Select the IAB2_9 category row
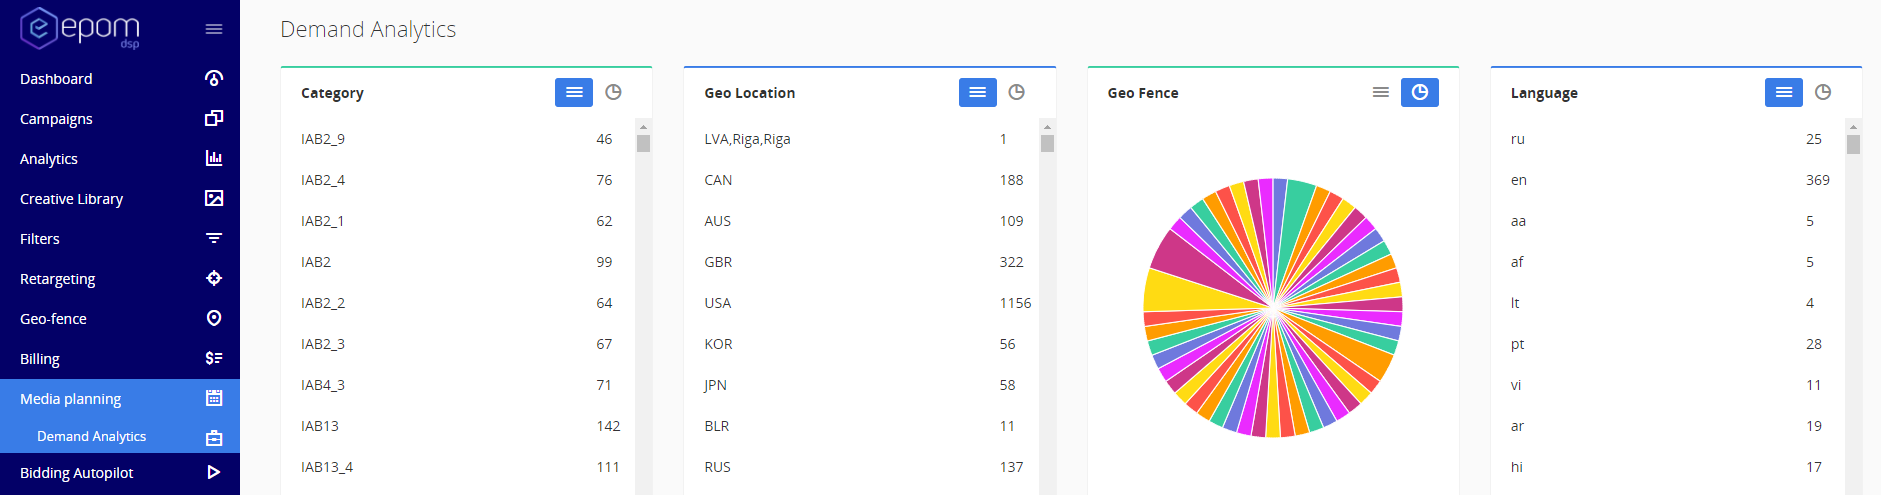This screenshot has height=495, width=1881. pyautogui.click(x=457, y=139)
